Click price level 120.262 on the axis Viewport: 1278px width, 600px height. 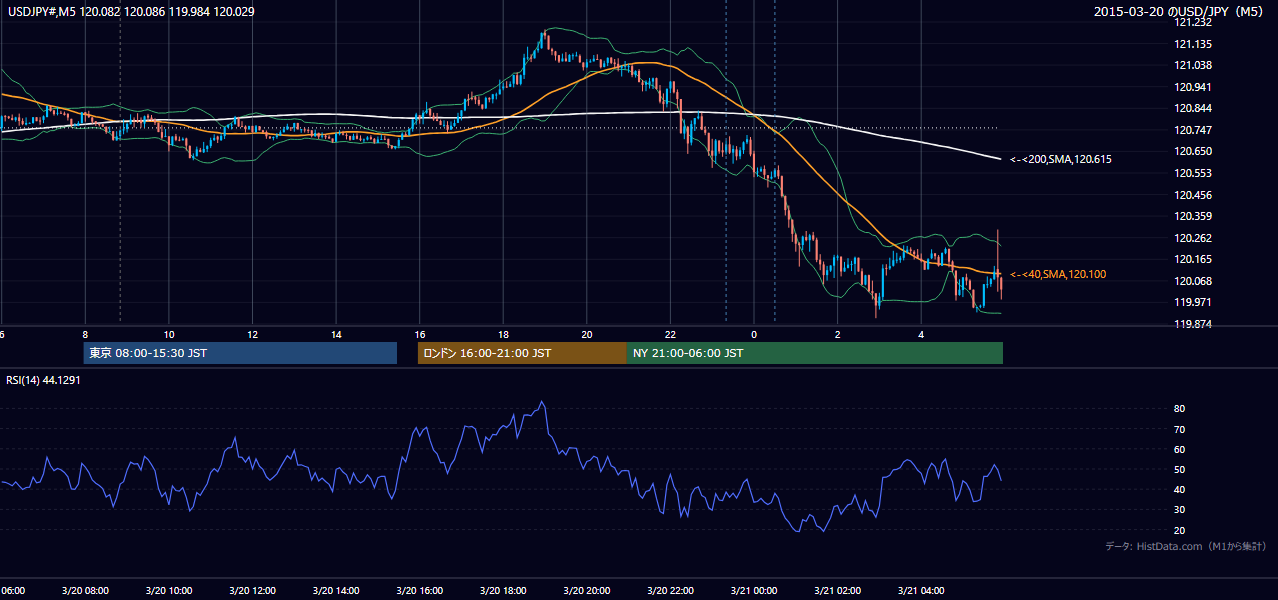(1193, 238)
